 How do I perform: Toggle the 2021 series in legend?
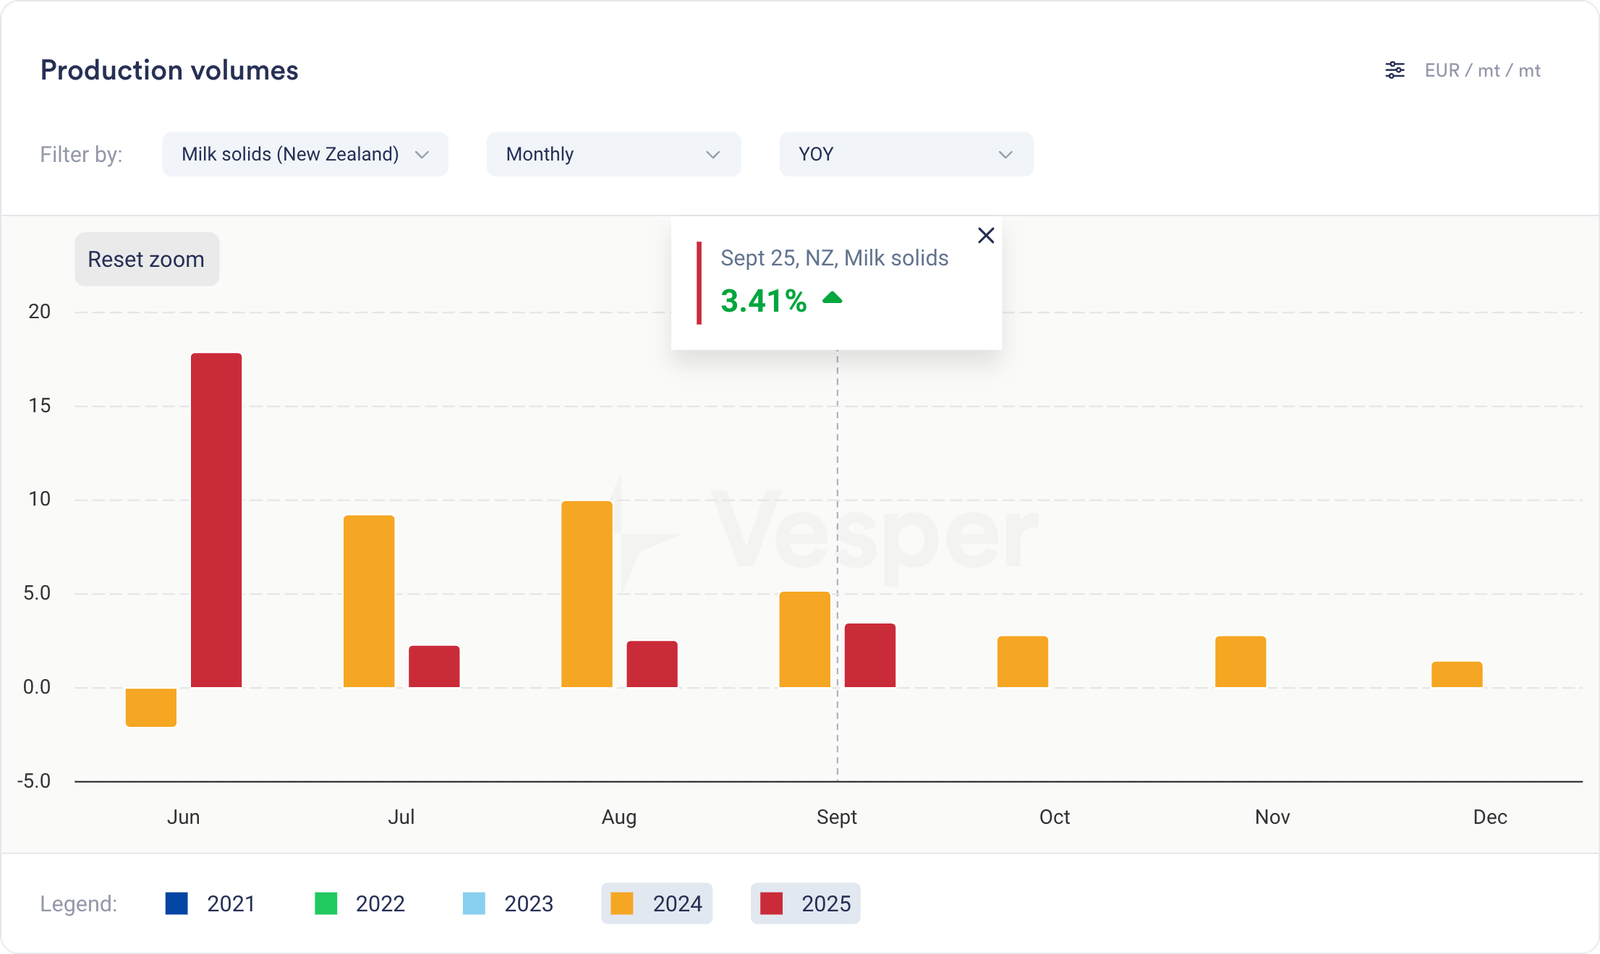click(211, 903)
